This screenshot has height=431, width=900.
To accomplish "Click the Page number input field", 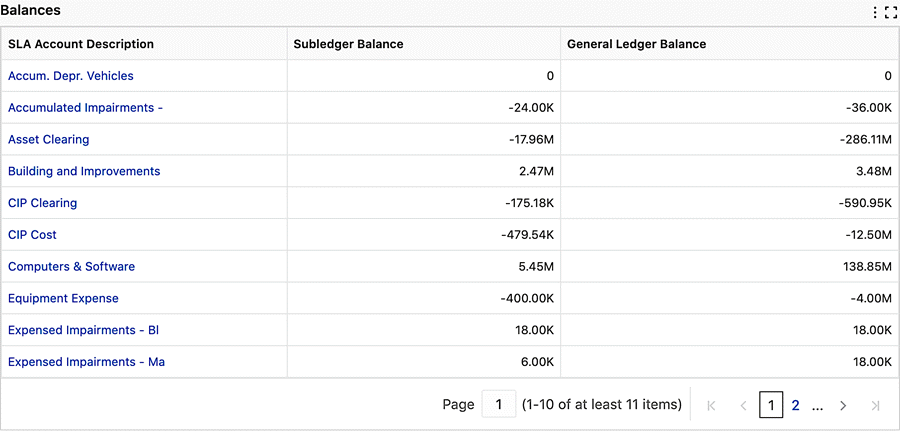I will [498, 405].
